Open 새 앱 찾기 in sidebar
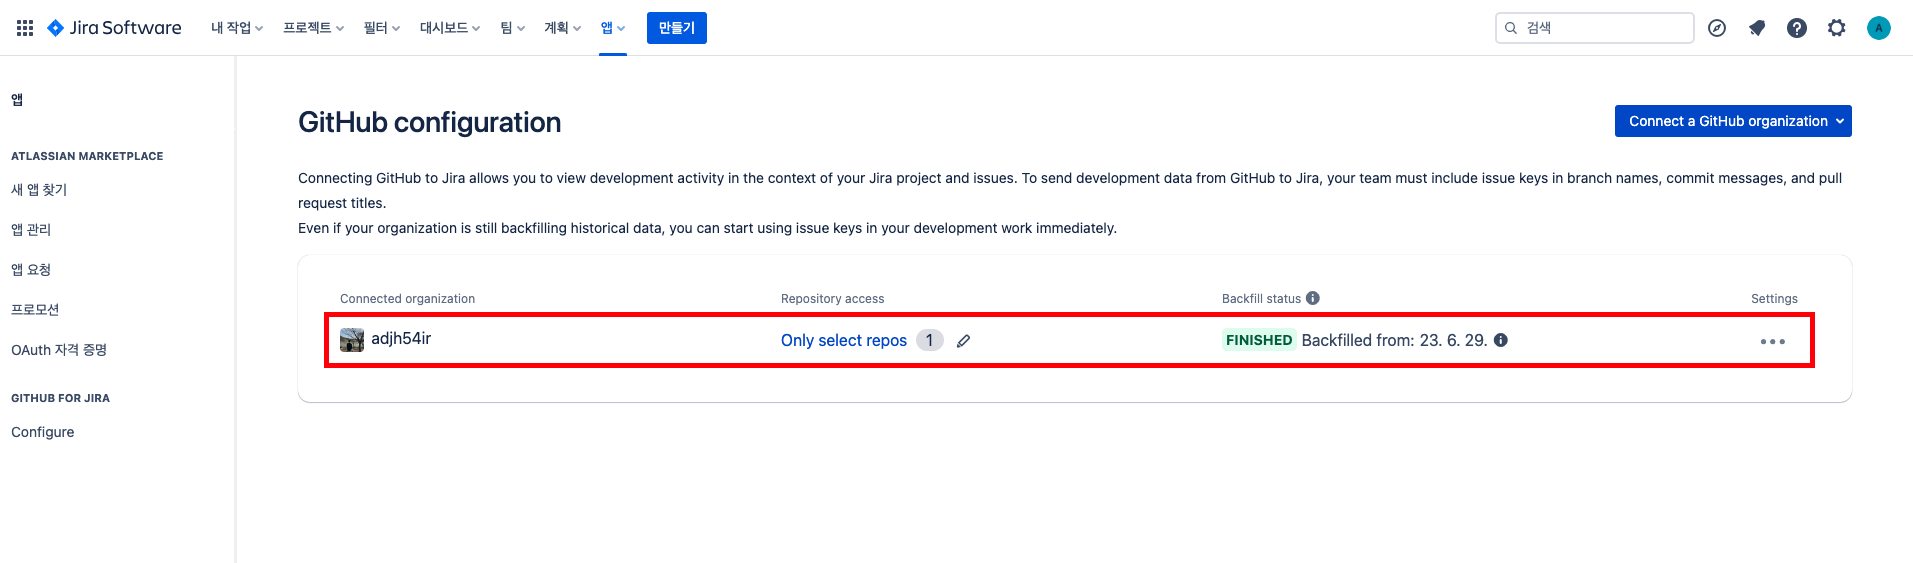This screenshot has height=563, width=1913. [39, 190]
